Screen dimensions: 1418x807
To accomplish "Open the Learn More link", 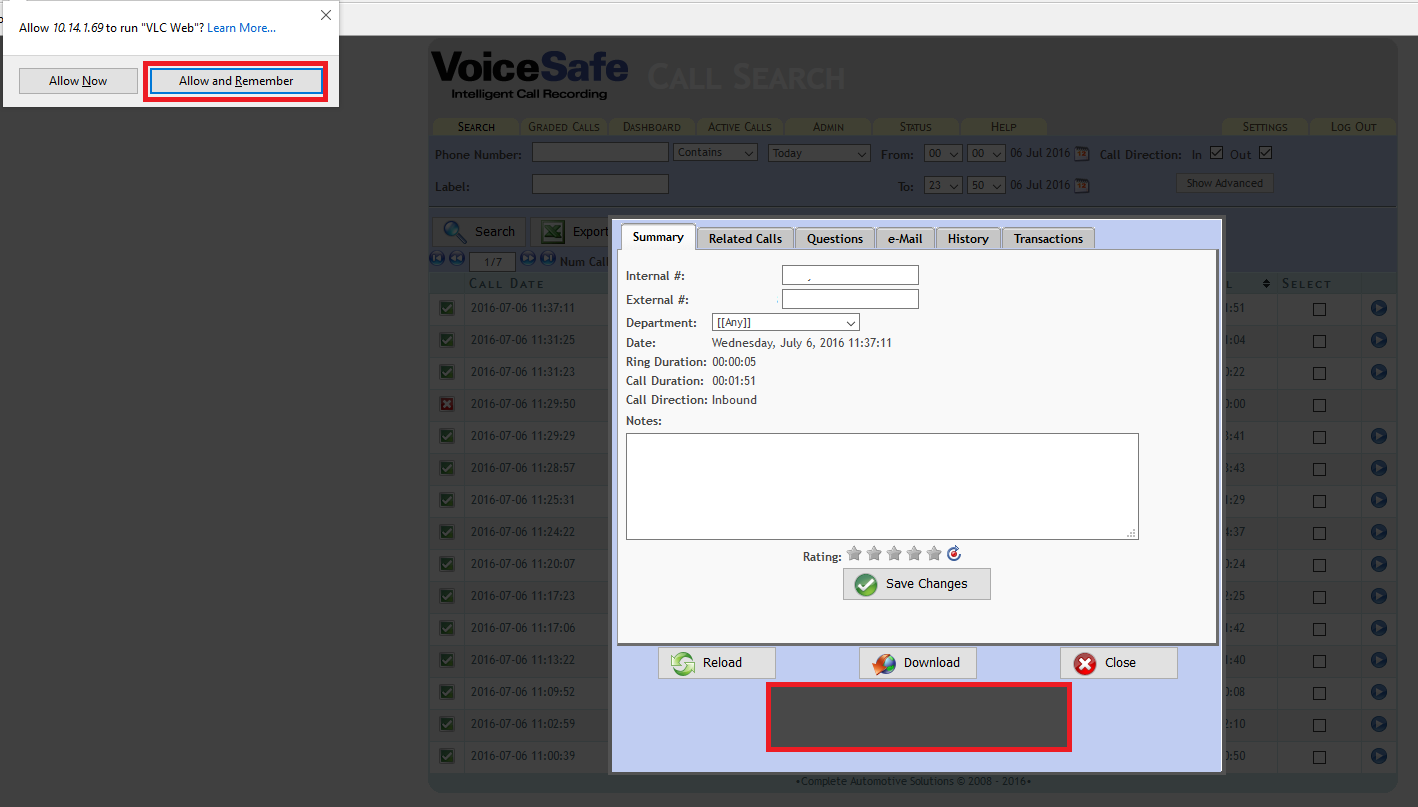I will tap(241, 28).
